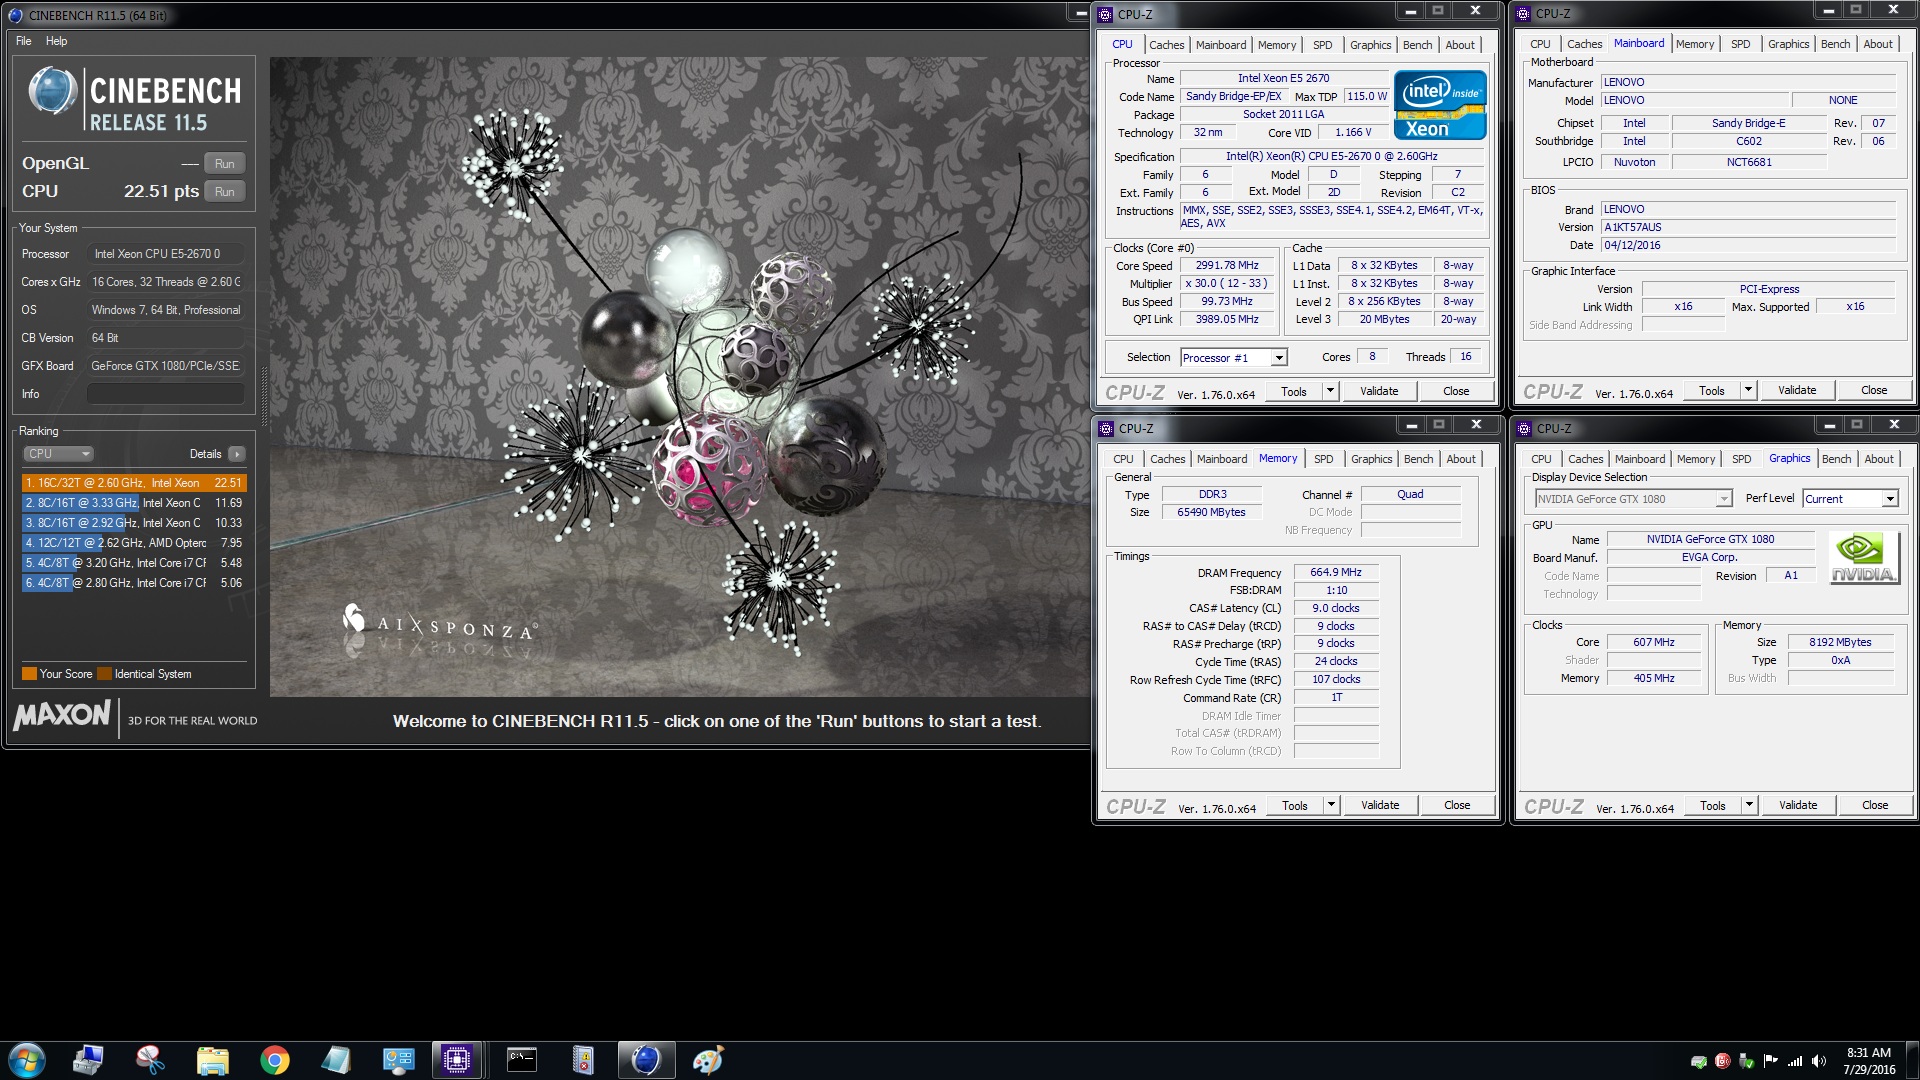Click Core Speed value 2991.78 MHz

tap(1227, 266)
